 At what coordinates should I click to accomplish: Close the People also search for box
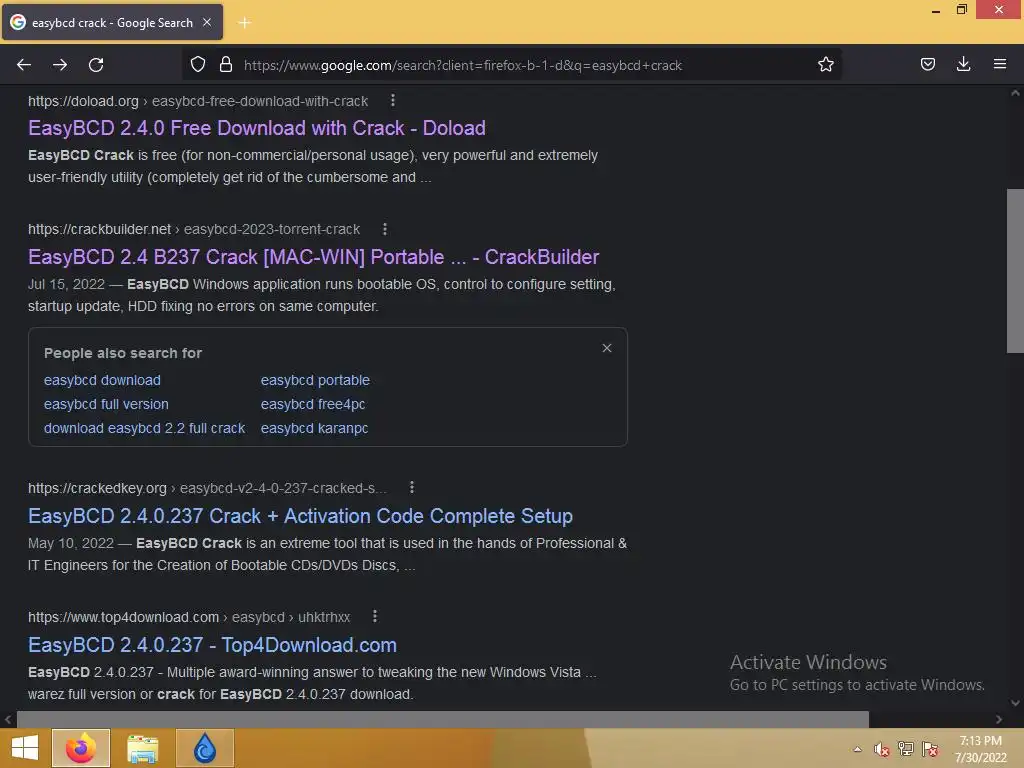pyautogui.click(x=607, y=348)
